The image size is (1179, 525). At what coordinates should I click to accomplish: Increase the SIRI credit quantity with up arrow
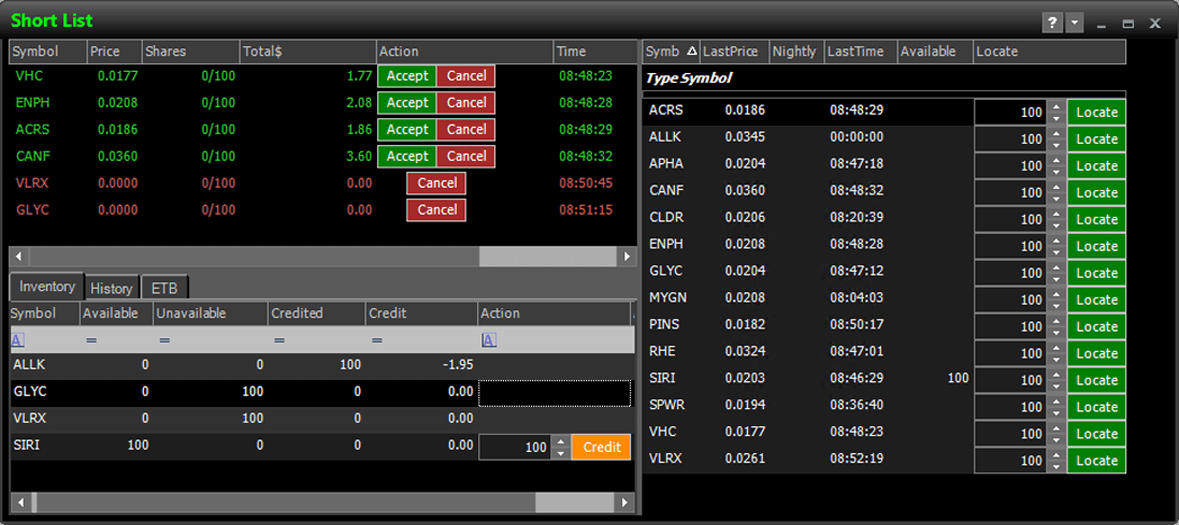pyautogui.click(x=561, y=442)
